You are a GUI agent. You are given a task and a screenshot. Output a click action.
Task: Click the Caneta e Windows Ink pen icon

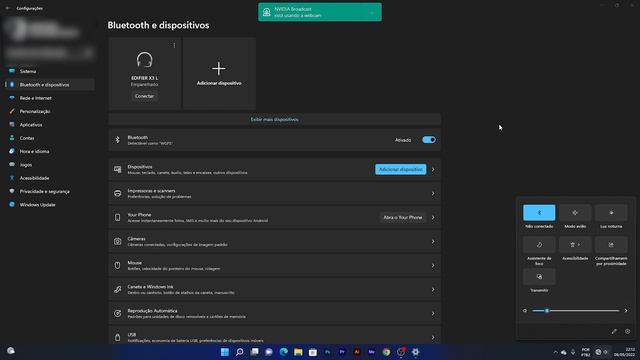click(118, 290)
